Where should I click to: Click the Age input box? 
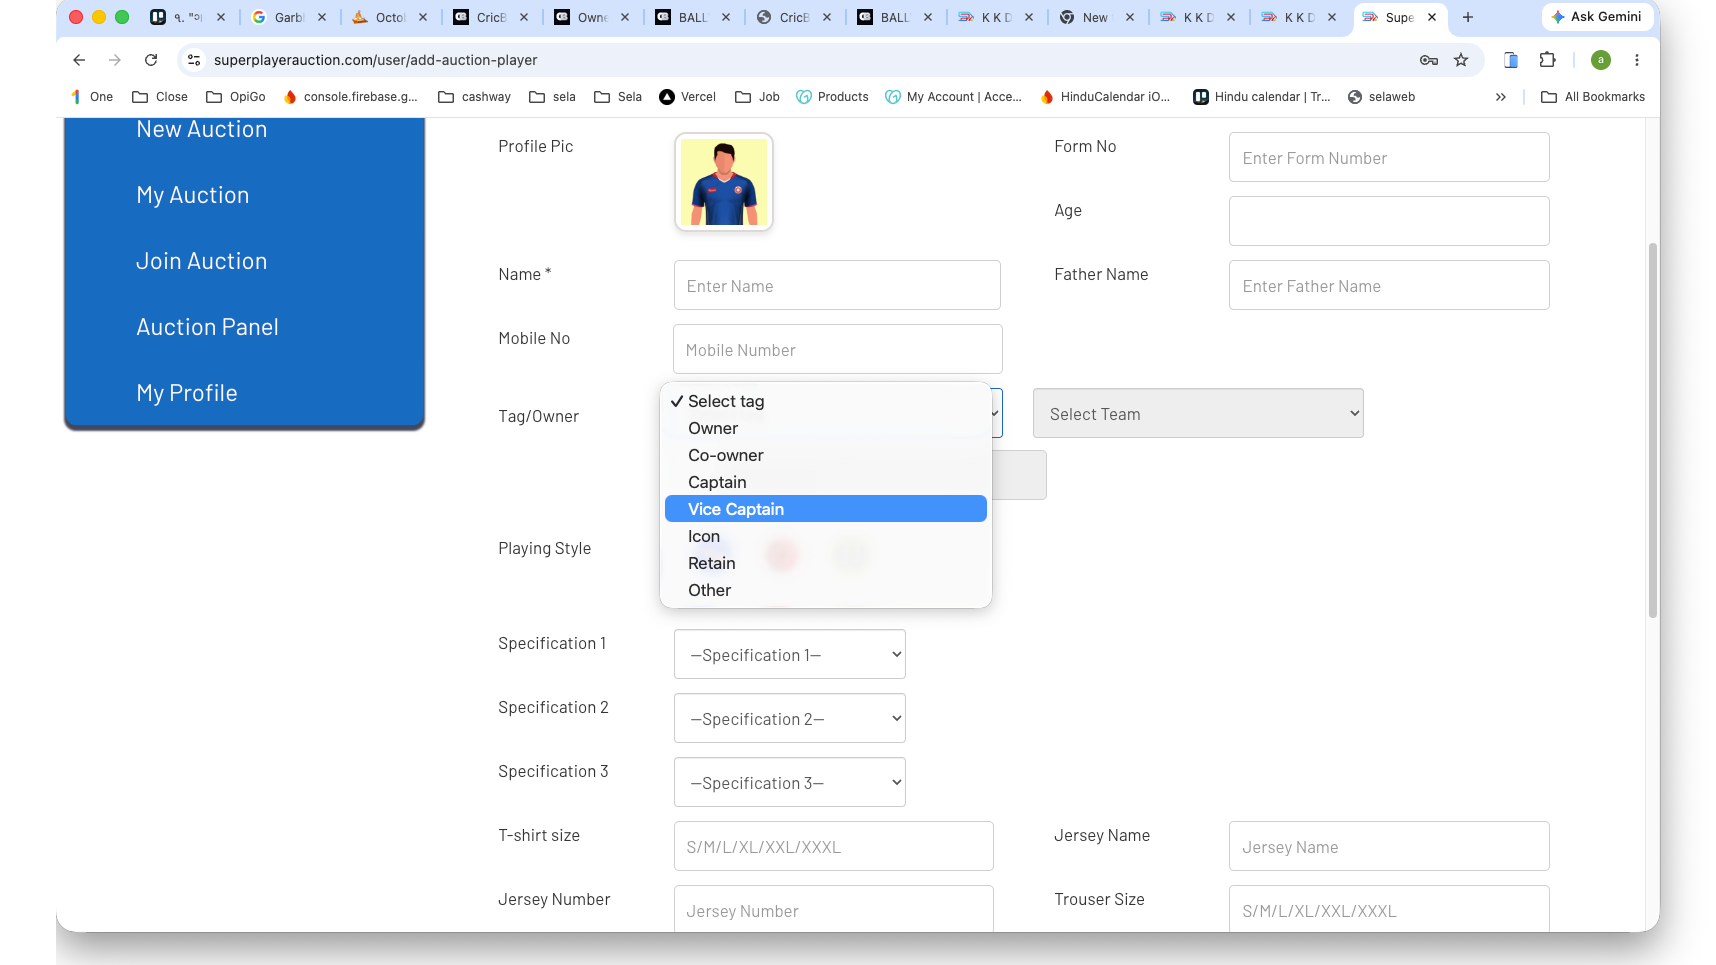[x=1389, y=221]
